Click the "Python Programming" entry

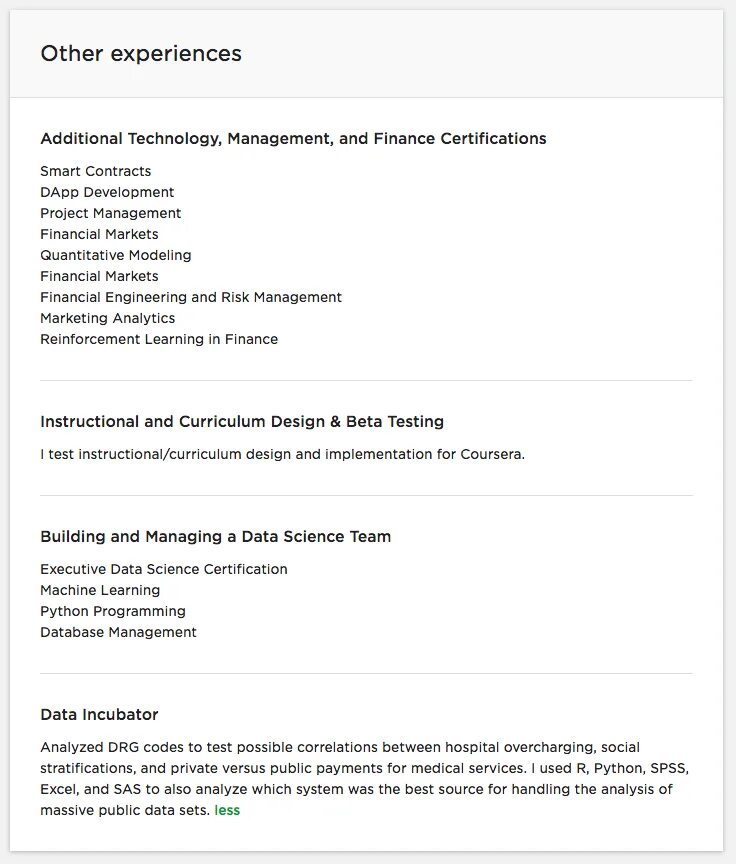[113, 611]
